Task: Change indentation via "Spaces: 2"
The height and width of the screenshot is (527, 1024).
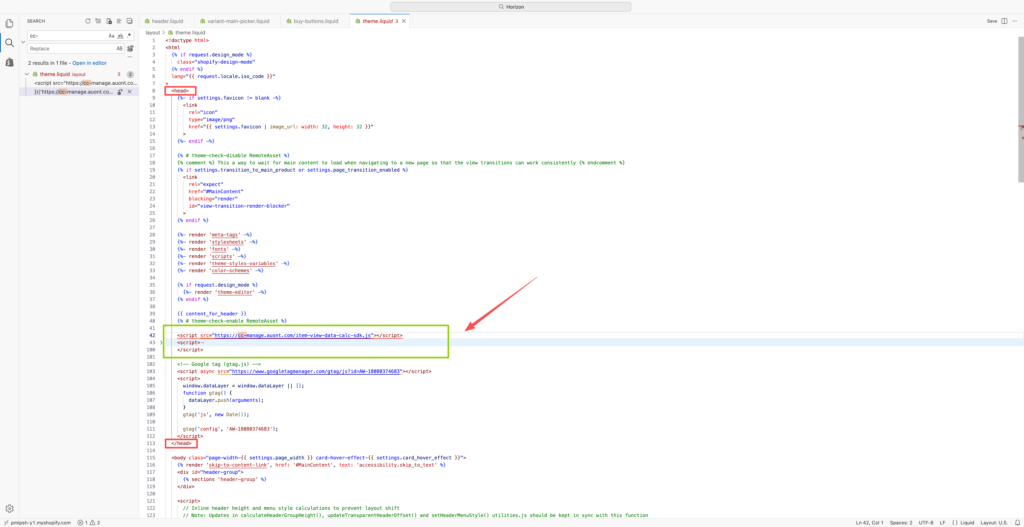Action: 901,522
